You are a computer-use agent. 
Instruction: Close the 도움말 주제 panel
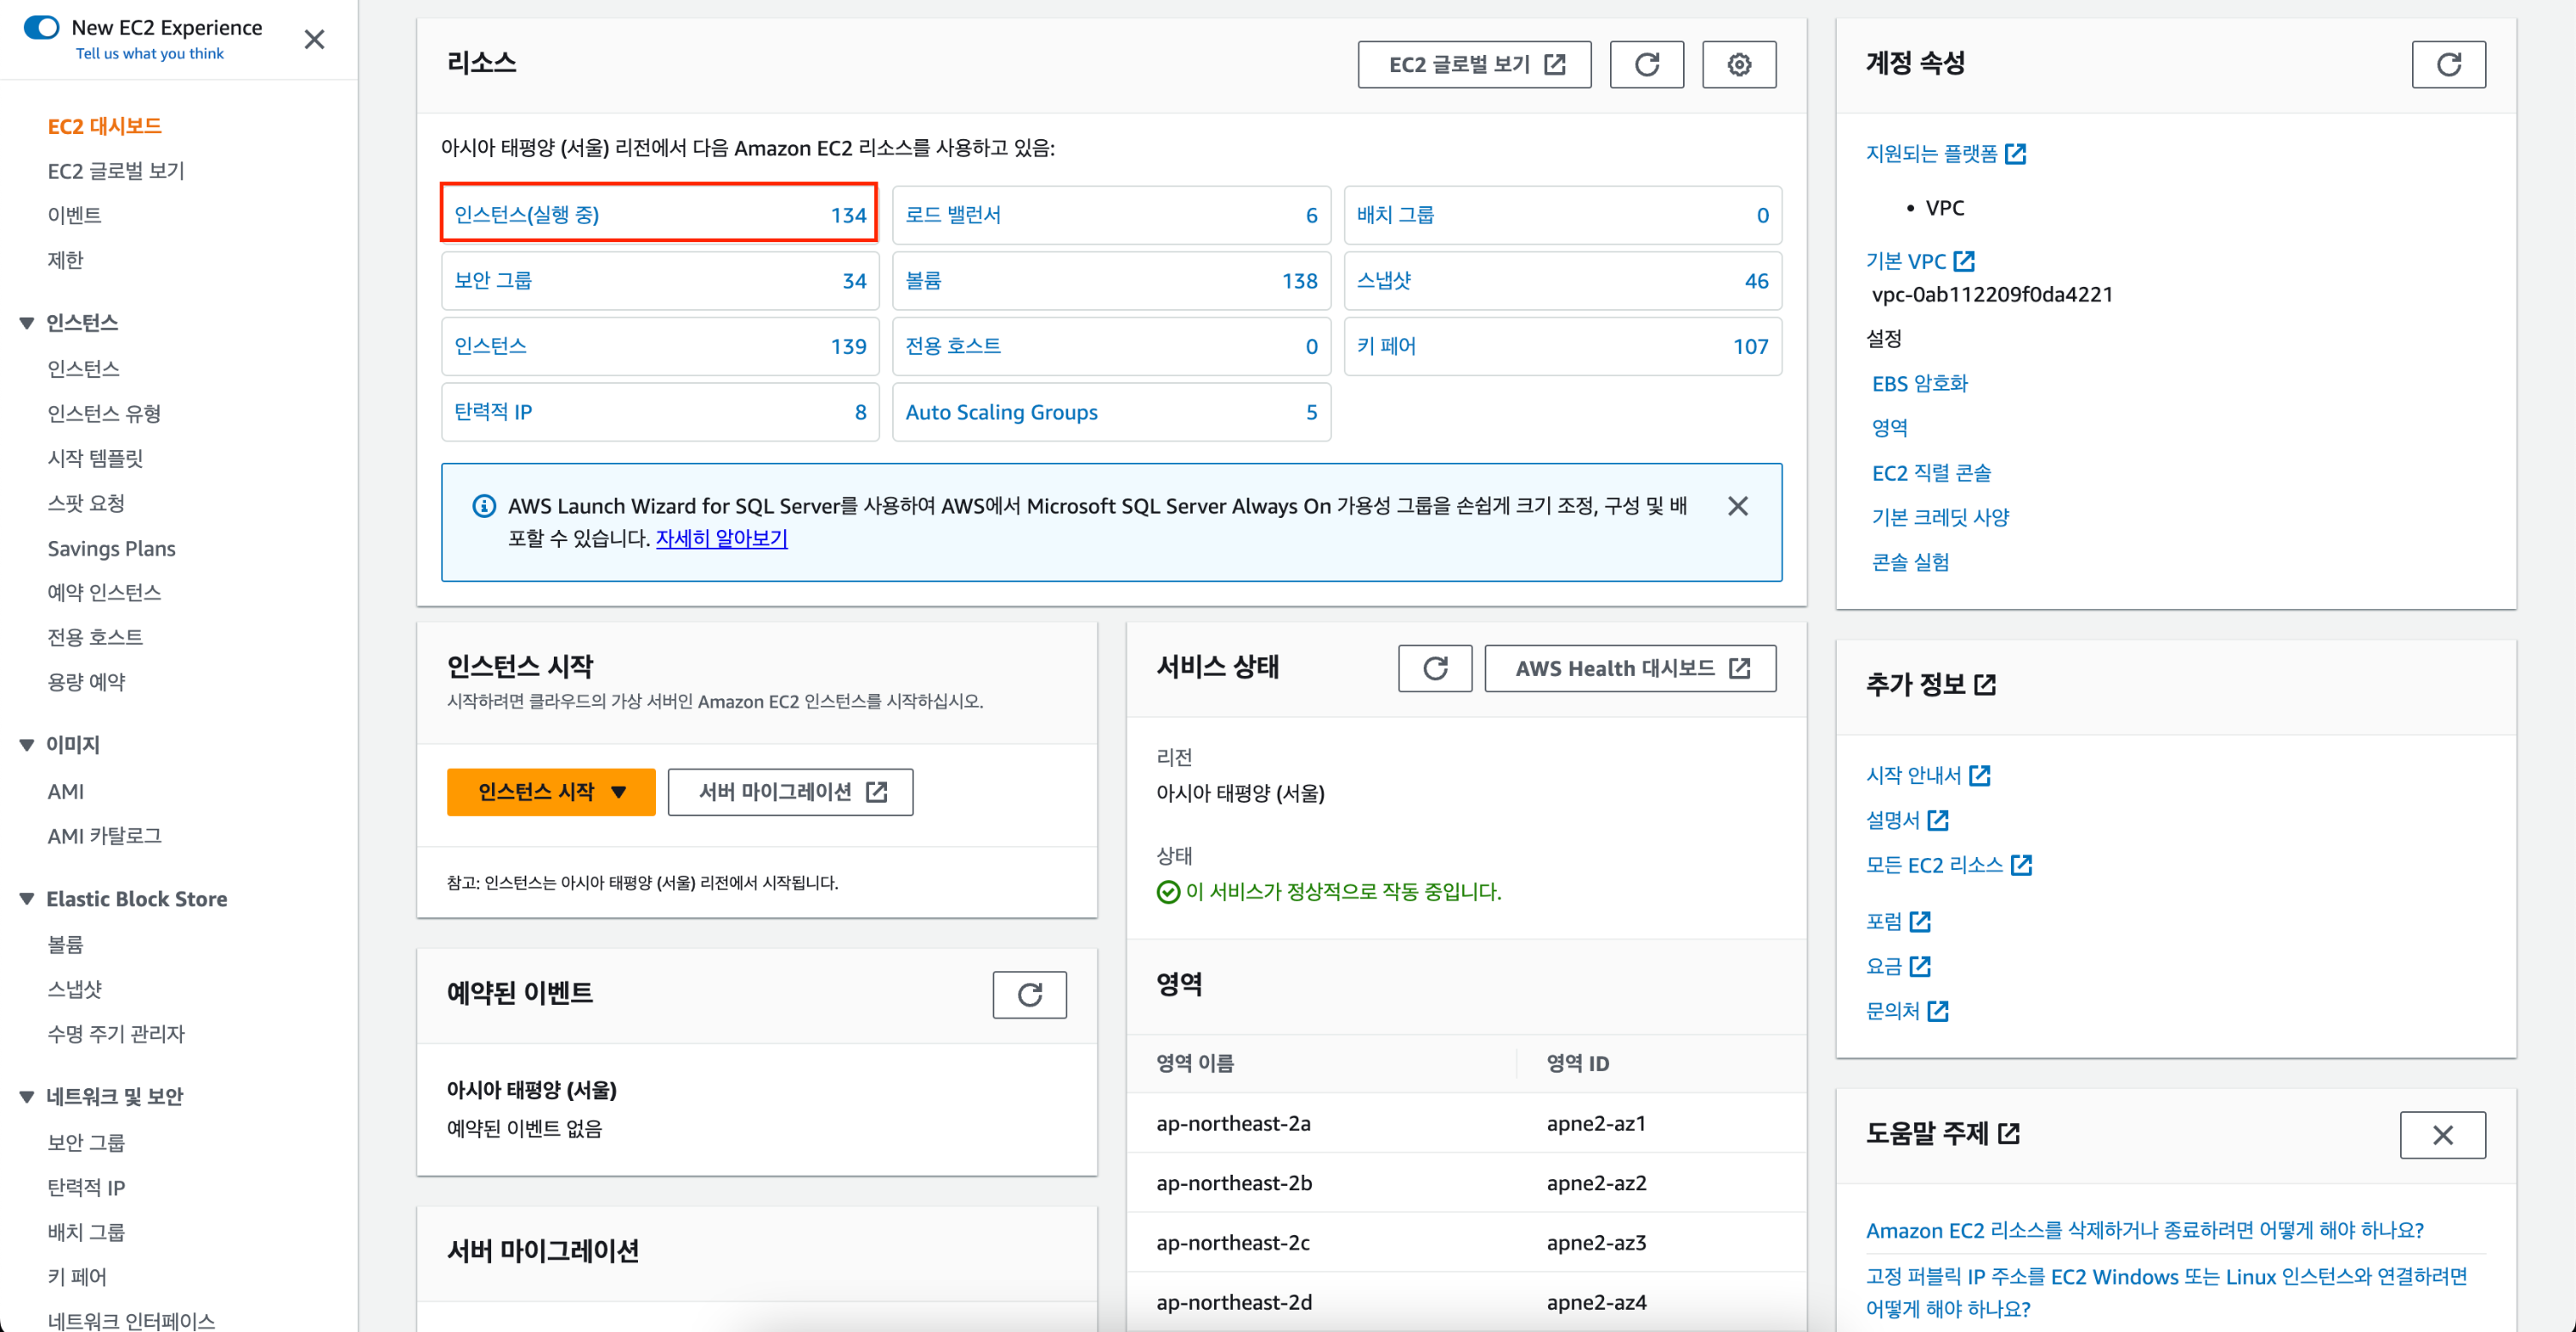[x=2441, y=1135]
